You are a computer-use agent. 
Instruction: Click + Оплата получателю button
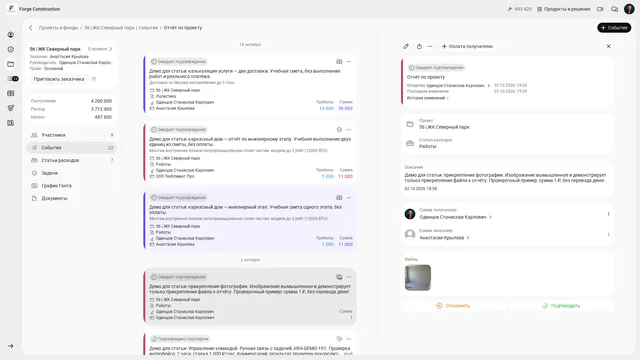click(x=467, y=47)
